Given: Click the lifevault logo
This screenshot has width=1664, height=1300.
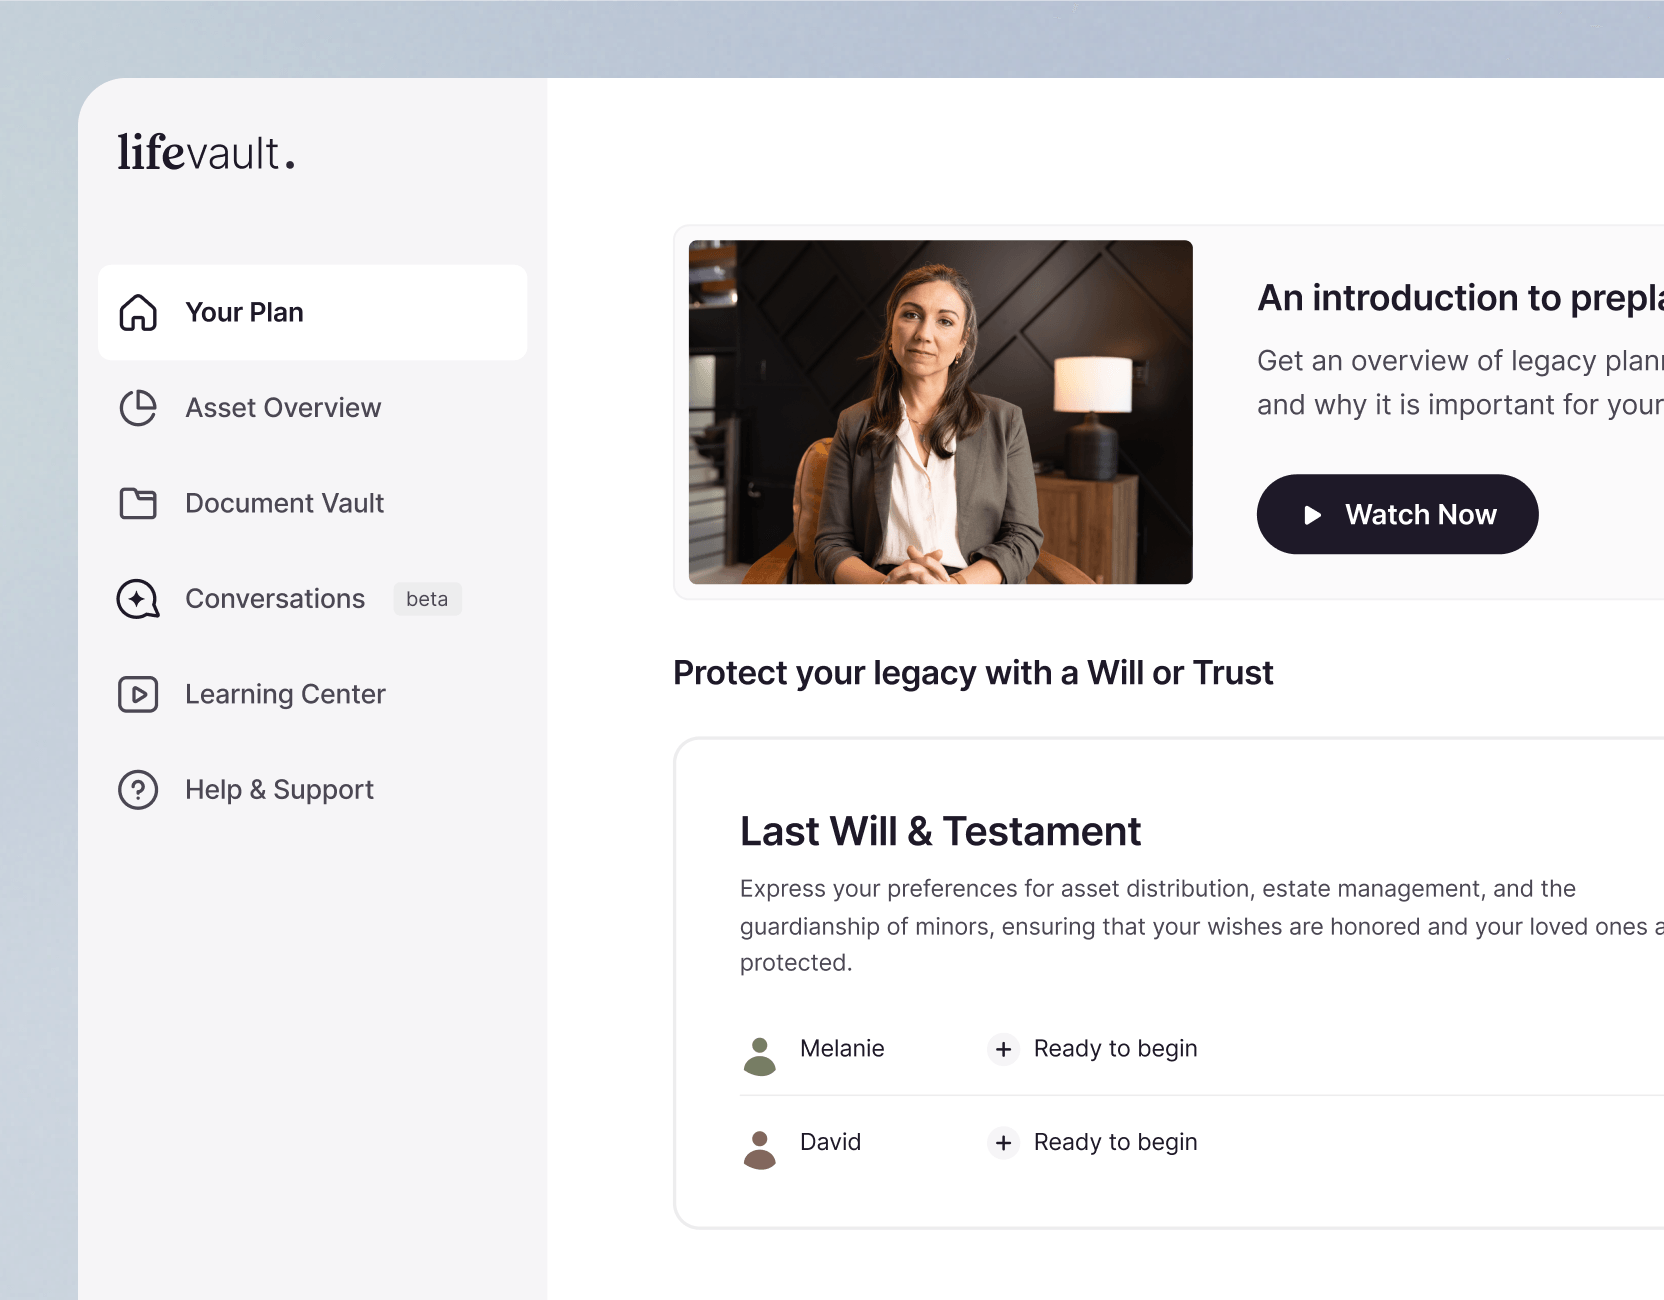Looking at the screenshot, I should pos(206,153).
